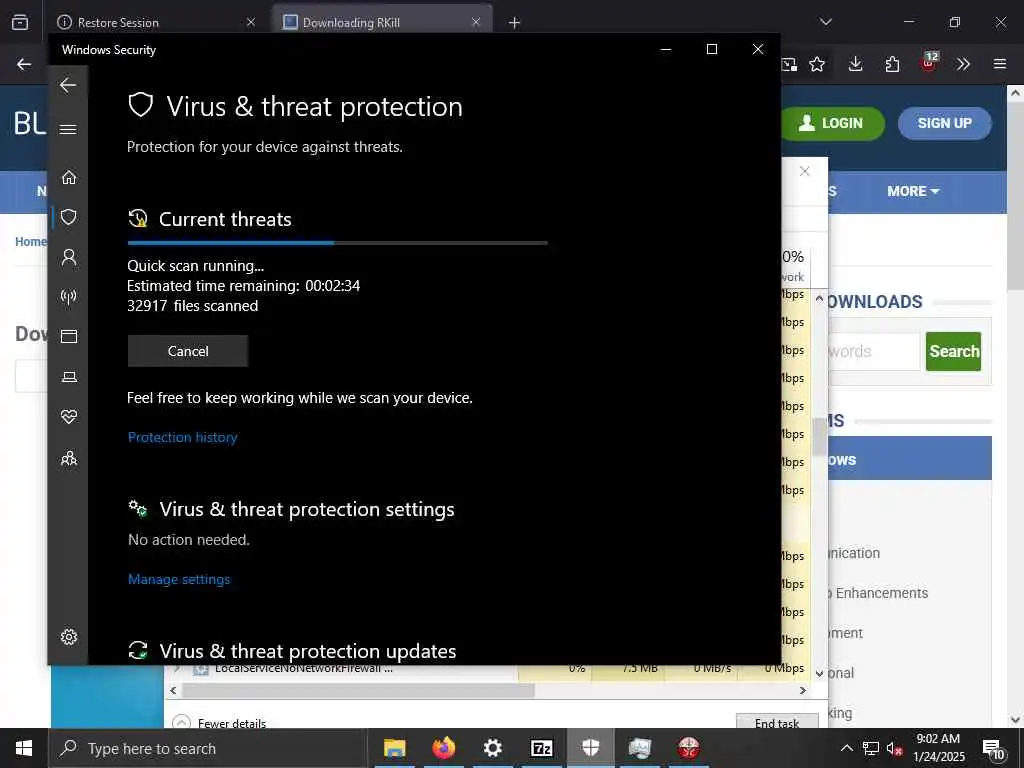Click the LOGIN button on the website
Screen dimensions: 1024x768
(x=833, y=123)
